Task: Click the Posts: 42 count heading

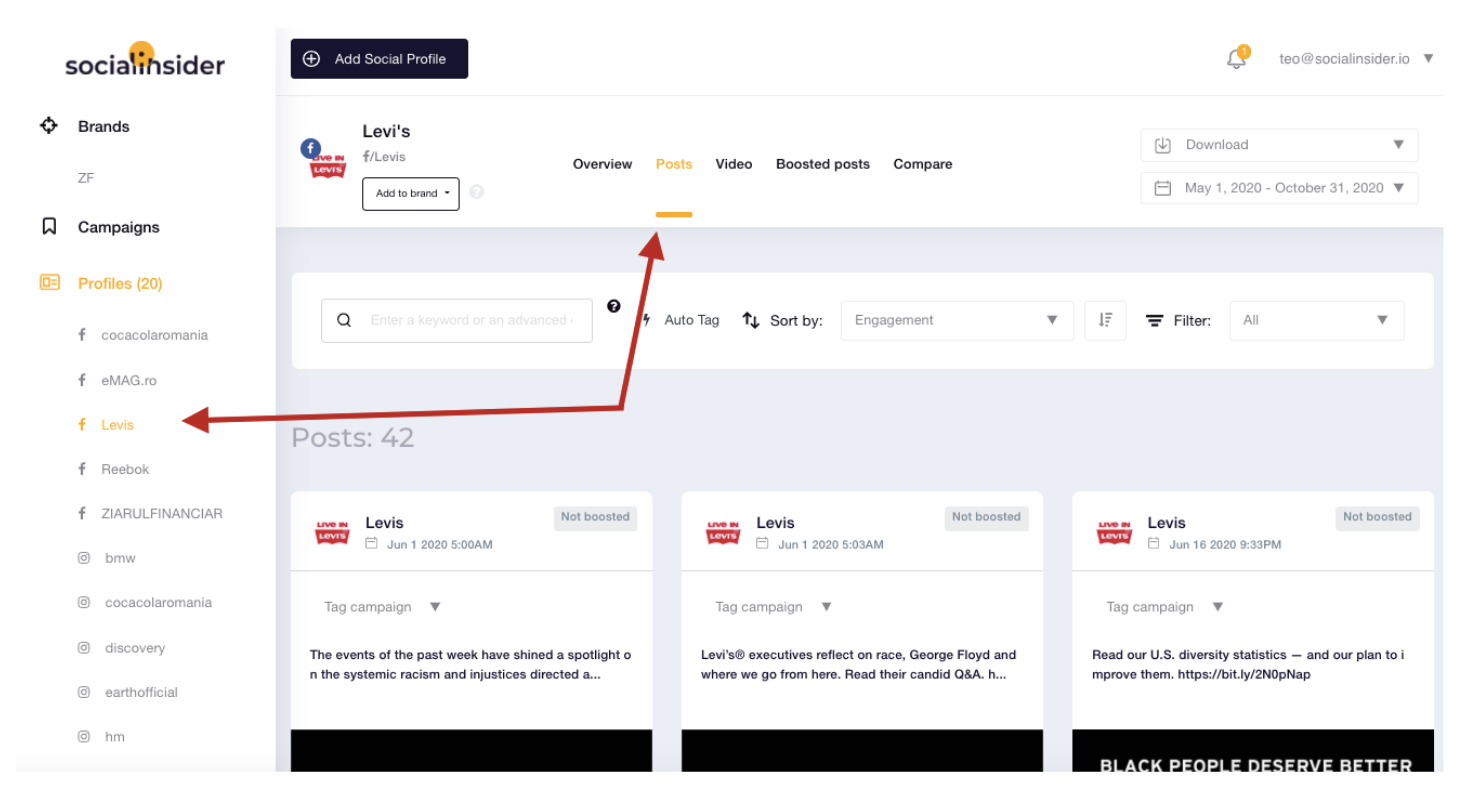Action: tap(353, 438)
